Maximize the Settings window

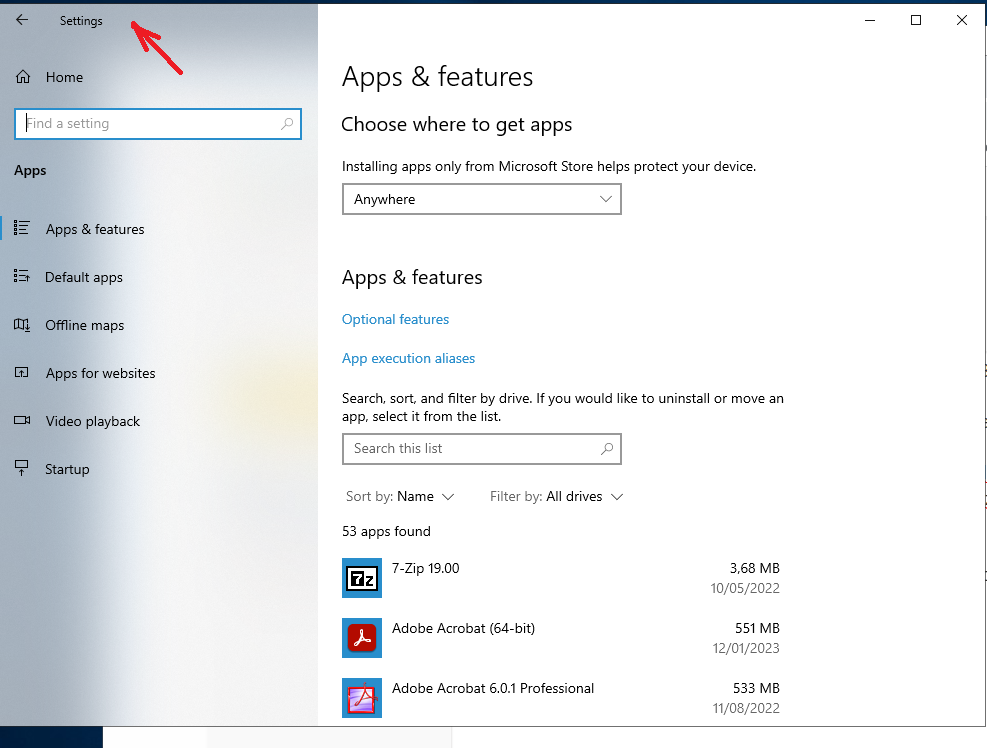point(915,20)
